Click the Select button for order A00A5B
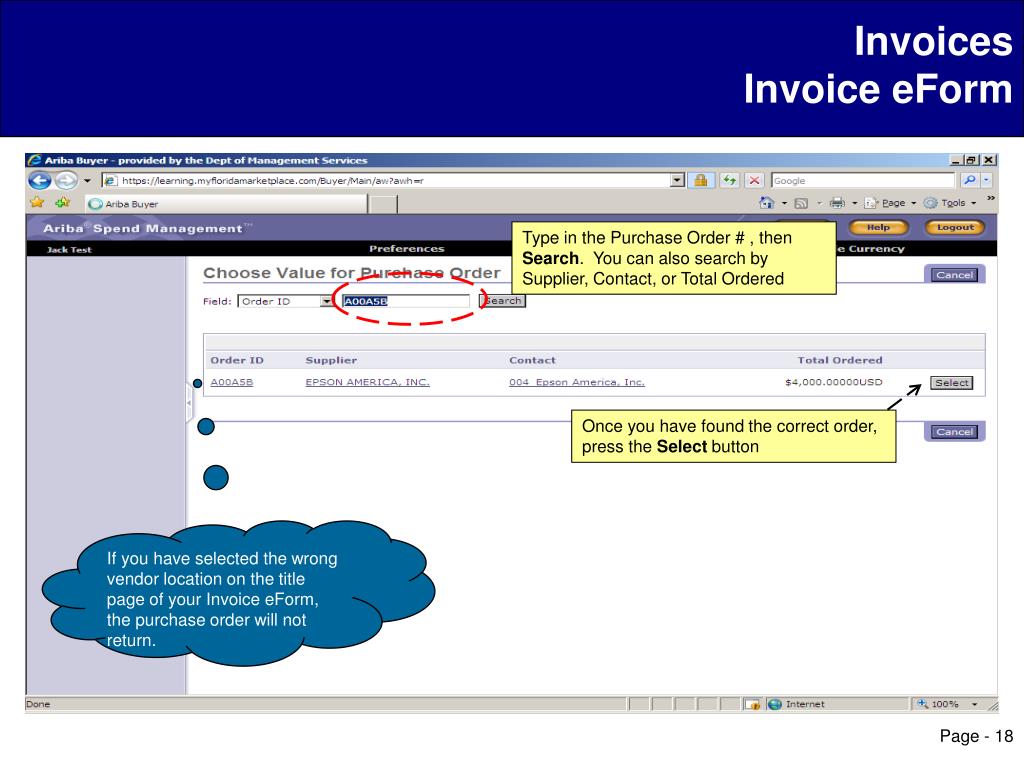The image size is (1024, 768). tap(952, 383)
